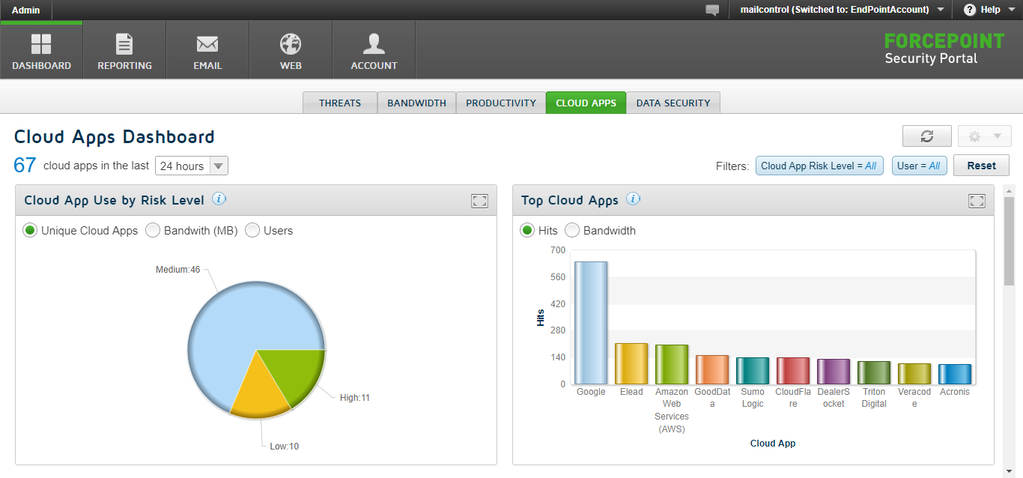Viewport: 1023px width, 478px height.
Task: Open the gear settings menu
Action: coord(985,136)
